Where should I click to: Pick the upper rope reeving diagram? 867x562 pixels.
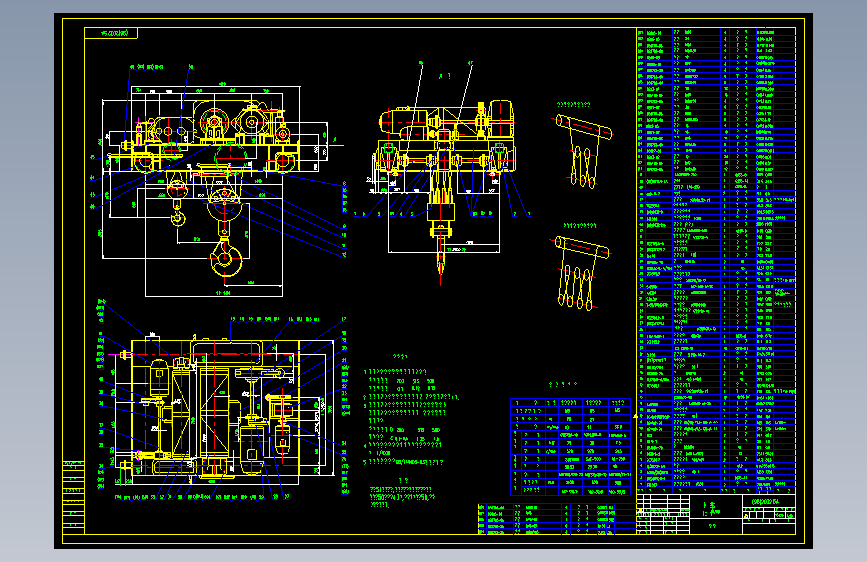[x=583, y=150]
